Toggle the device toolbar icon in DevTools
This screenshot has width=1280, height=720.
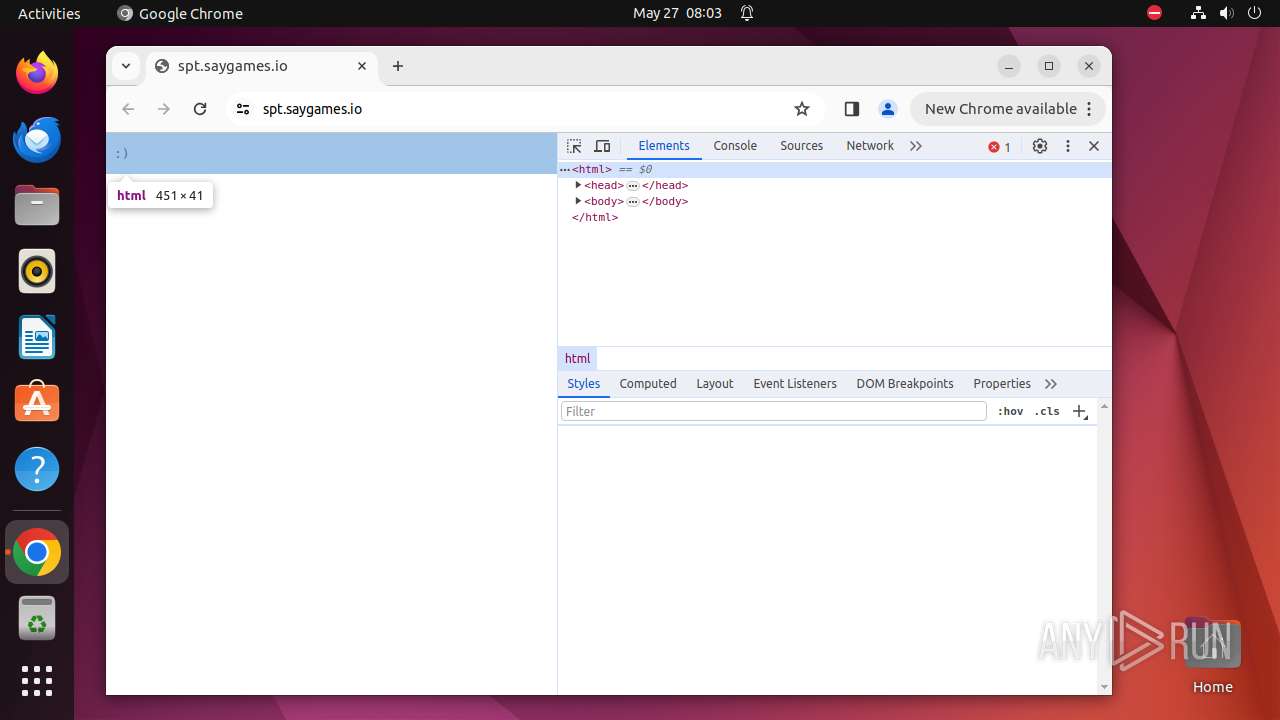[x=602, y=146]
